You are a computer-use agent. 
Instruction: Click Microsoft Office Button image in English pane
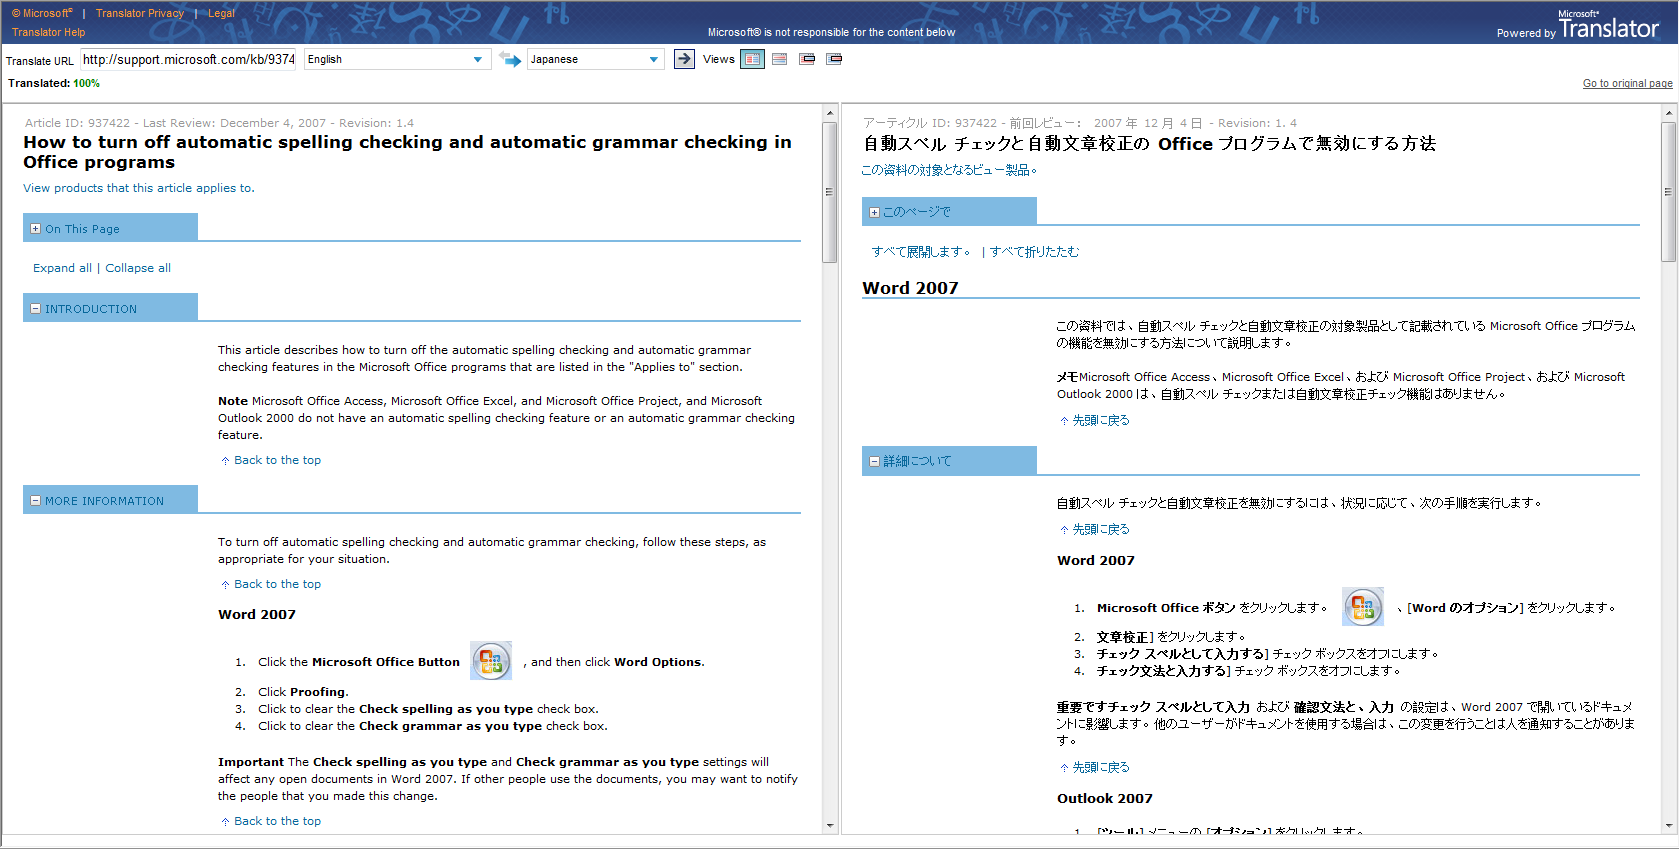click(x=491, y=661)
